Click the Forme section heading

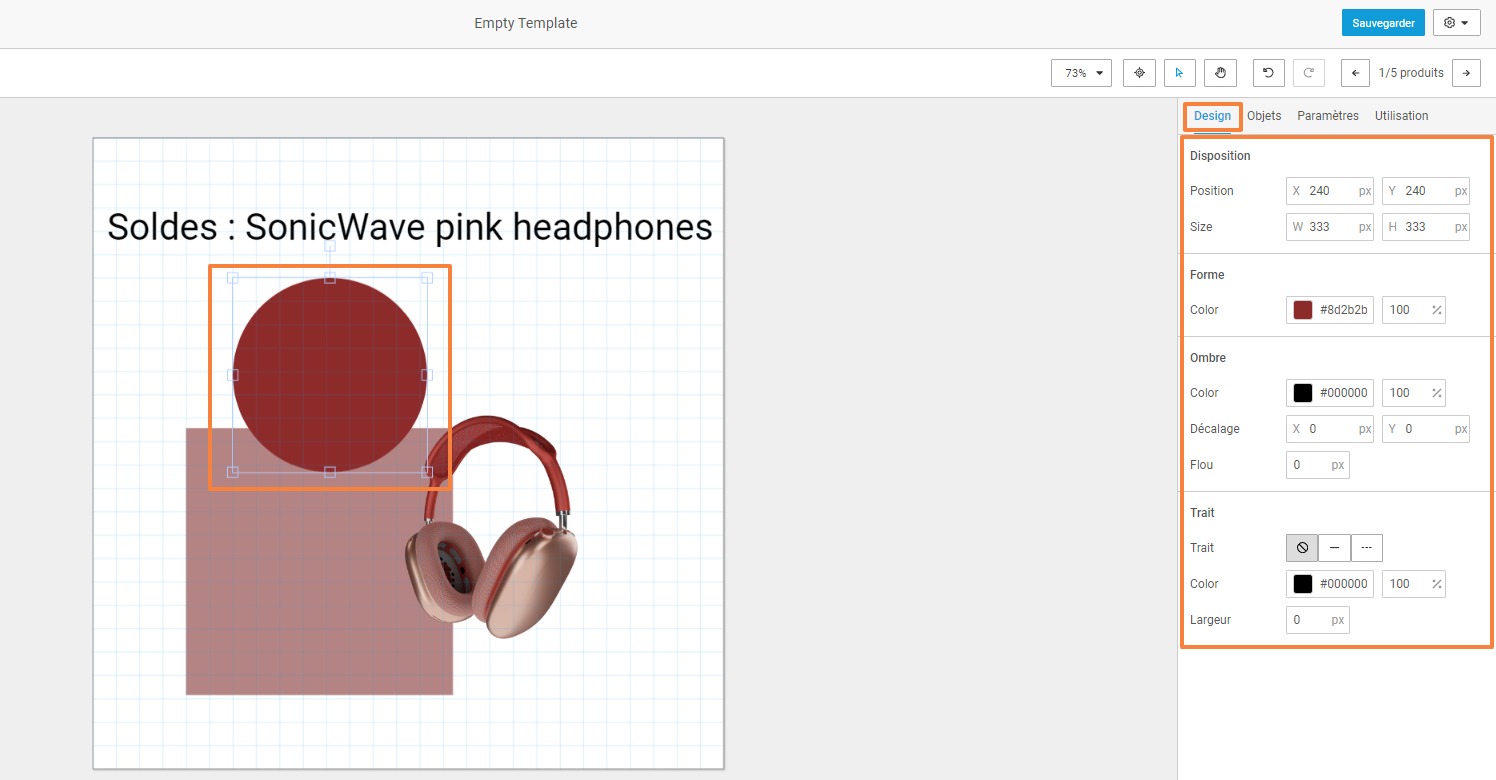(x=1207, y=275)
